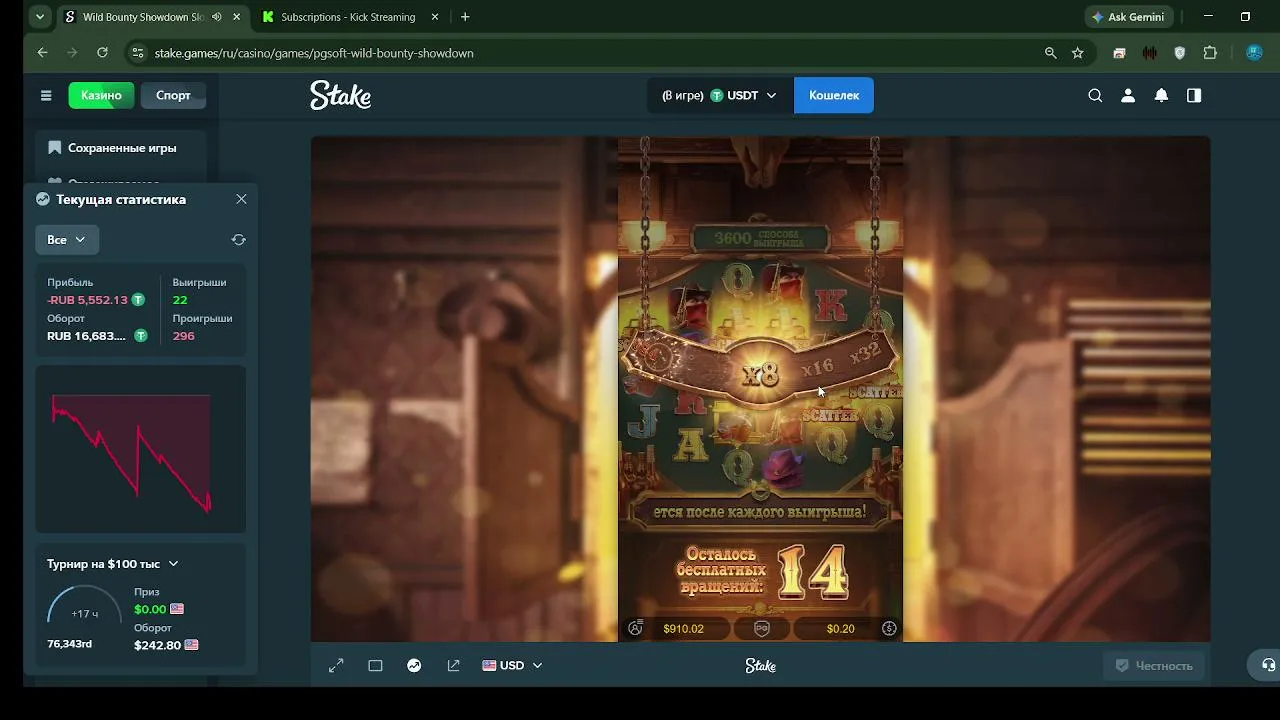Image resolution: width=1280 pixels, height=720 pixels.
Task: Open the browser profile avatar
Action: [1254, 53]
